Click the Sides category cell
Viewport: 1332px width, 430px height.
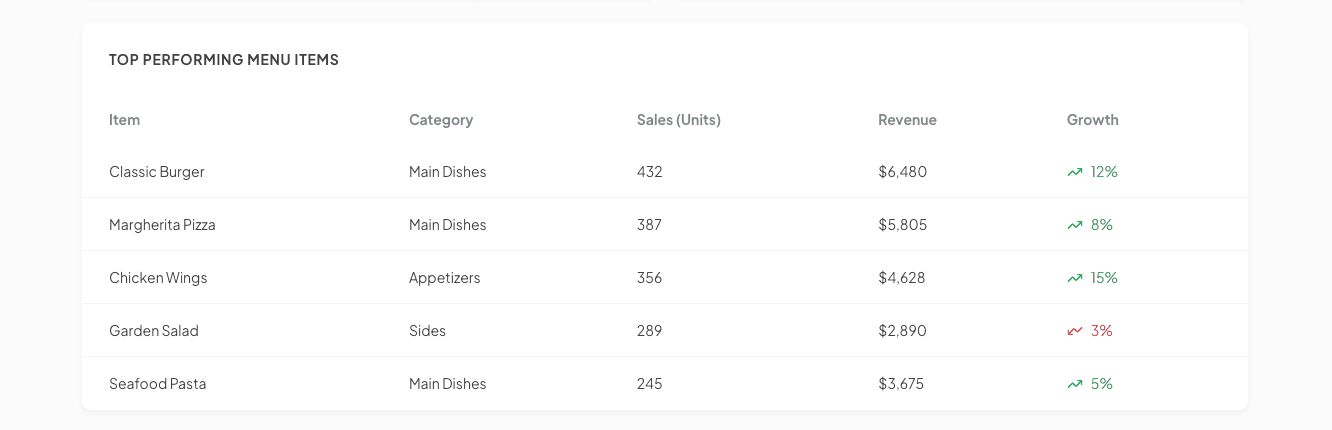427,331
